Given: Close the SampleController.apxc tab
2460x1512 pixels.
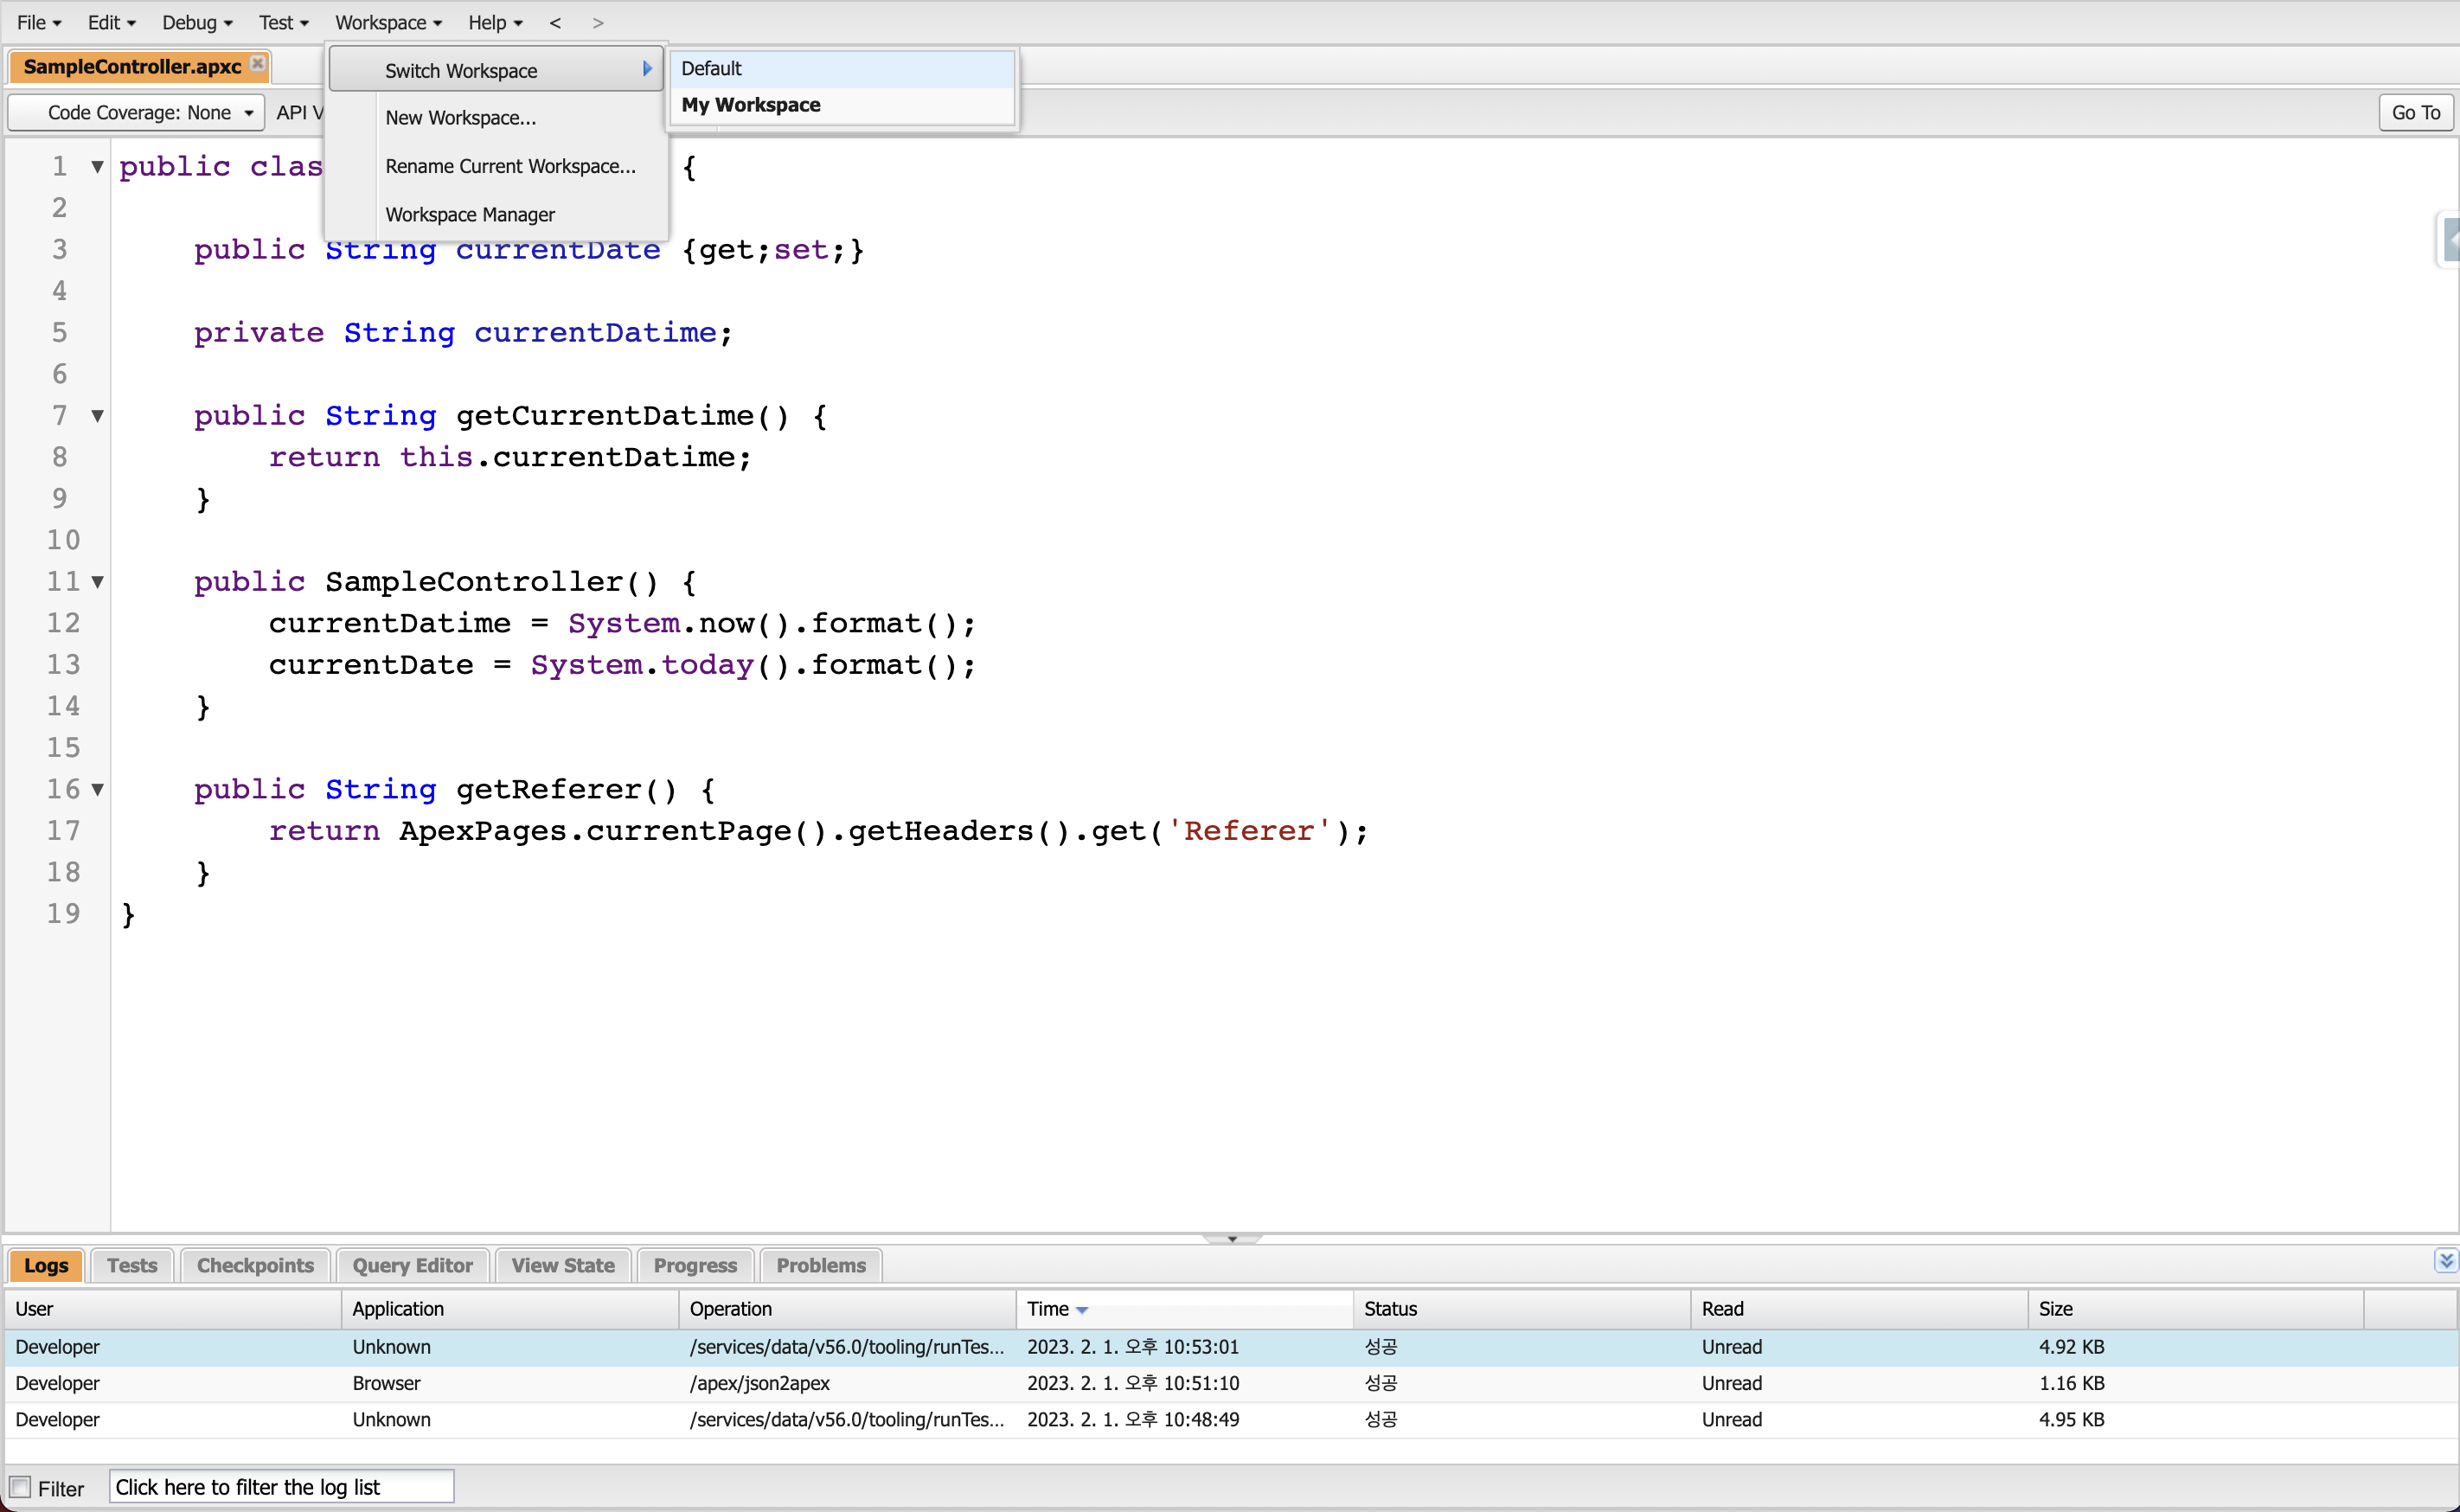Looking at the screenshot, I should tap(257, 63).
